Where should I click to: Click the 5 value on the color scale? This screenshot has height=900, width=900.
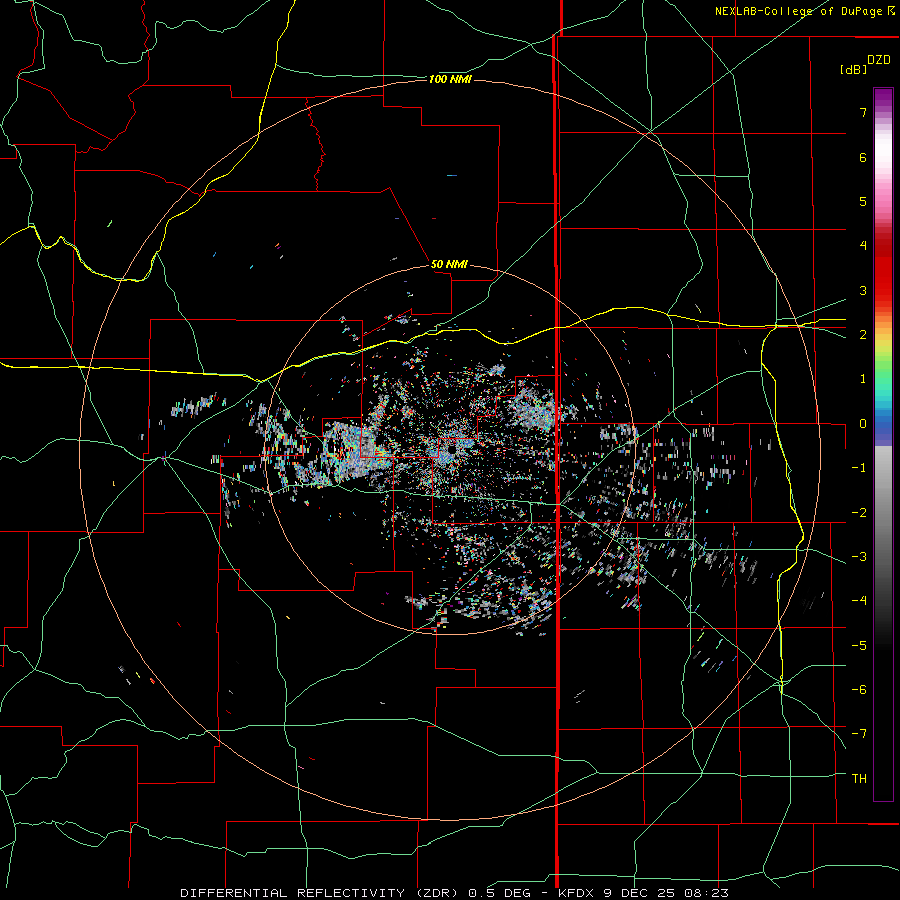863,201
